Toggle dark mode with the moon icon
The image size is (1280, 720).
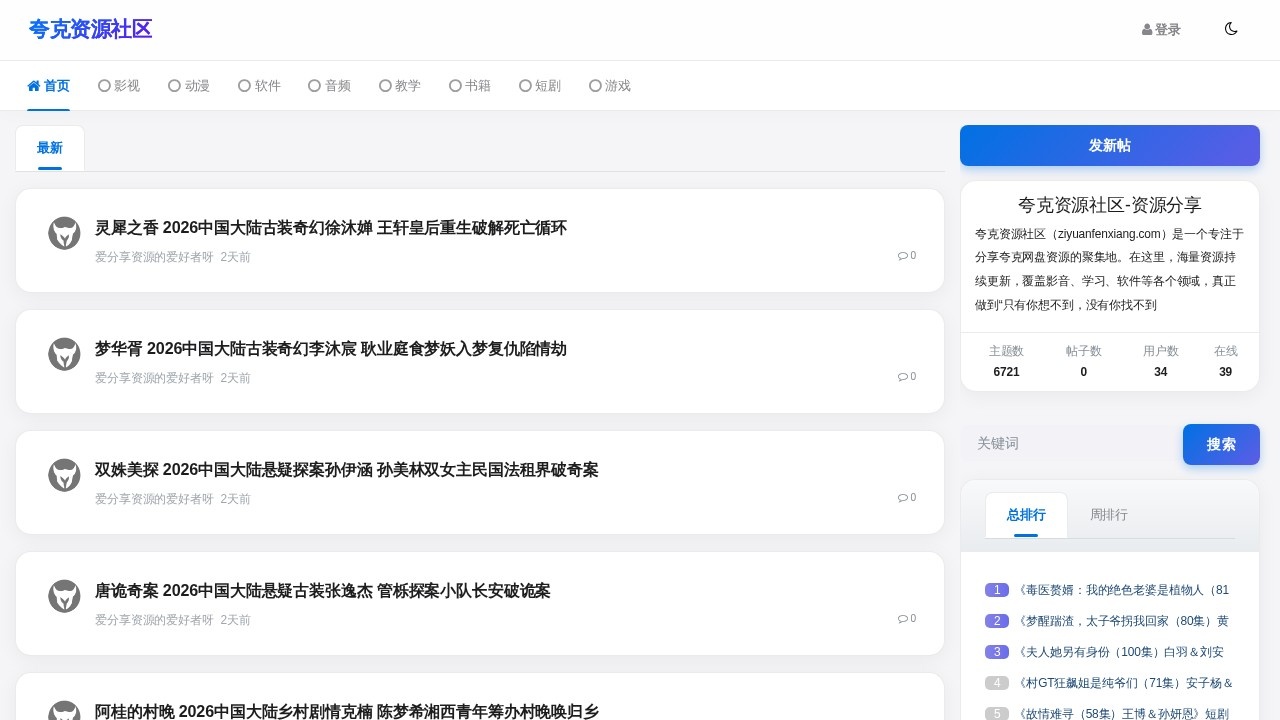pos(1231,29)
